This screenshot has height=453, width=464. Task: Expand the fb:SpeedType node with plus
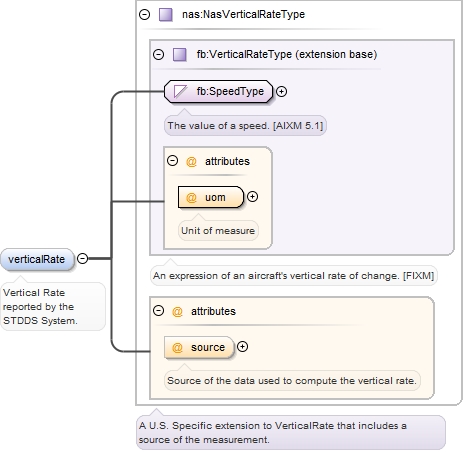(282, 91)
